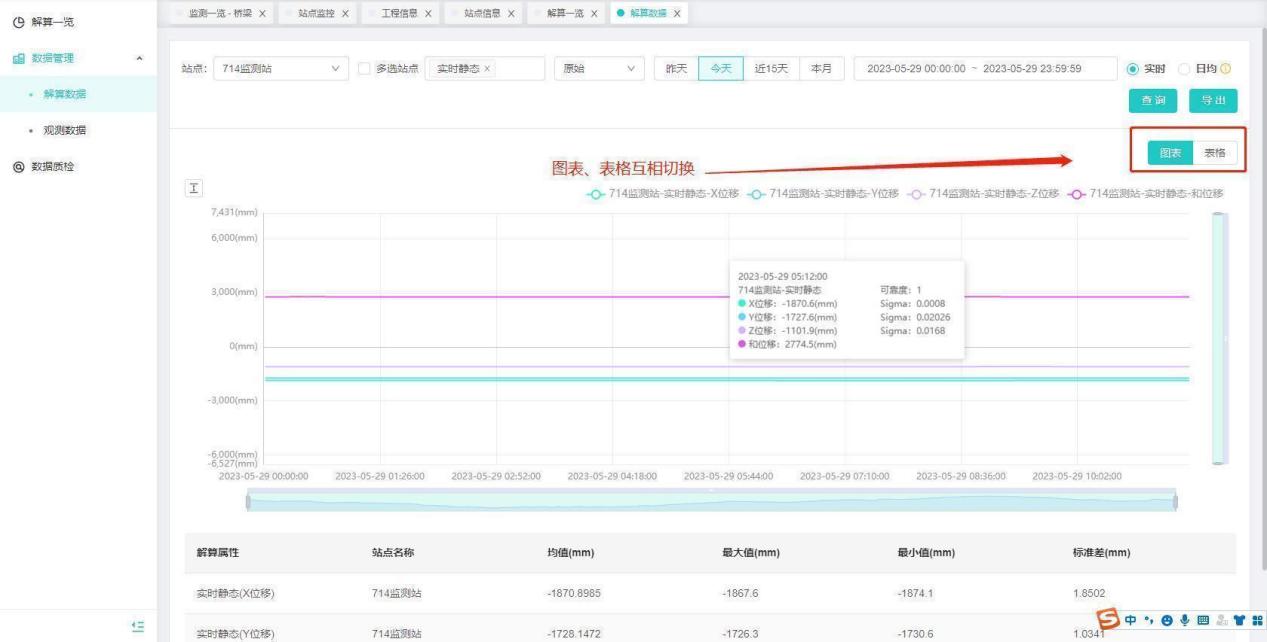Image resolution: width=1267 pixels, height=642 pixels.
Task: Enable the 多选站点 checkbox
Action: (x=364, y=69)
